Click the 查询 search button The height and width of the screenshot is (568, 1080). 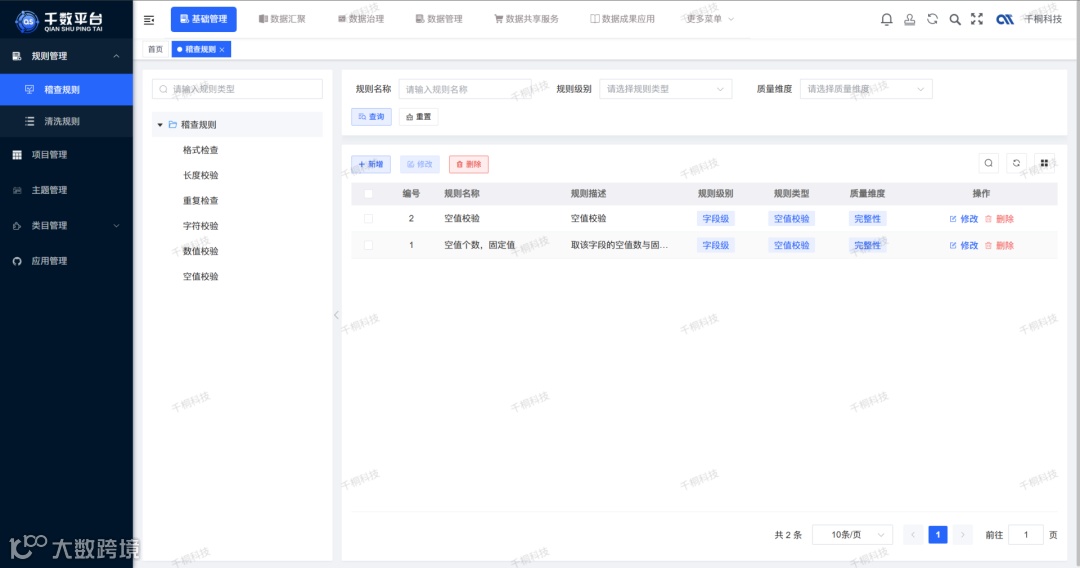[371, 117]
